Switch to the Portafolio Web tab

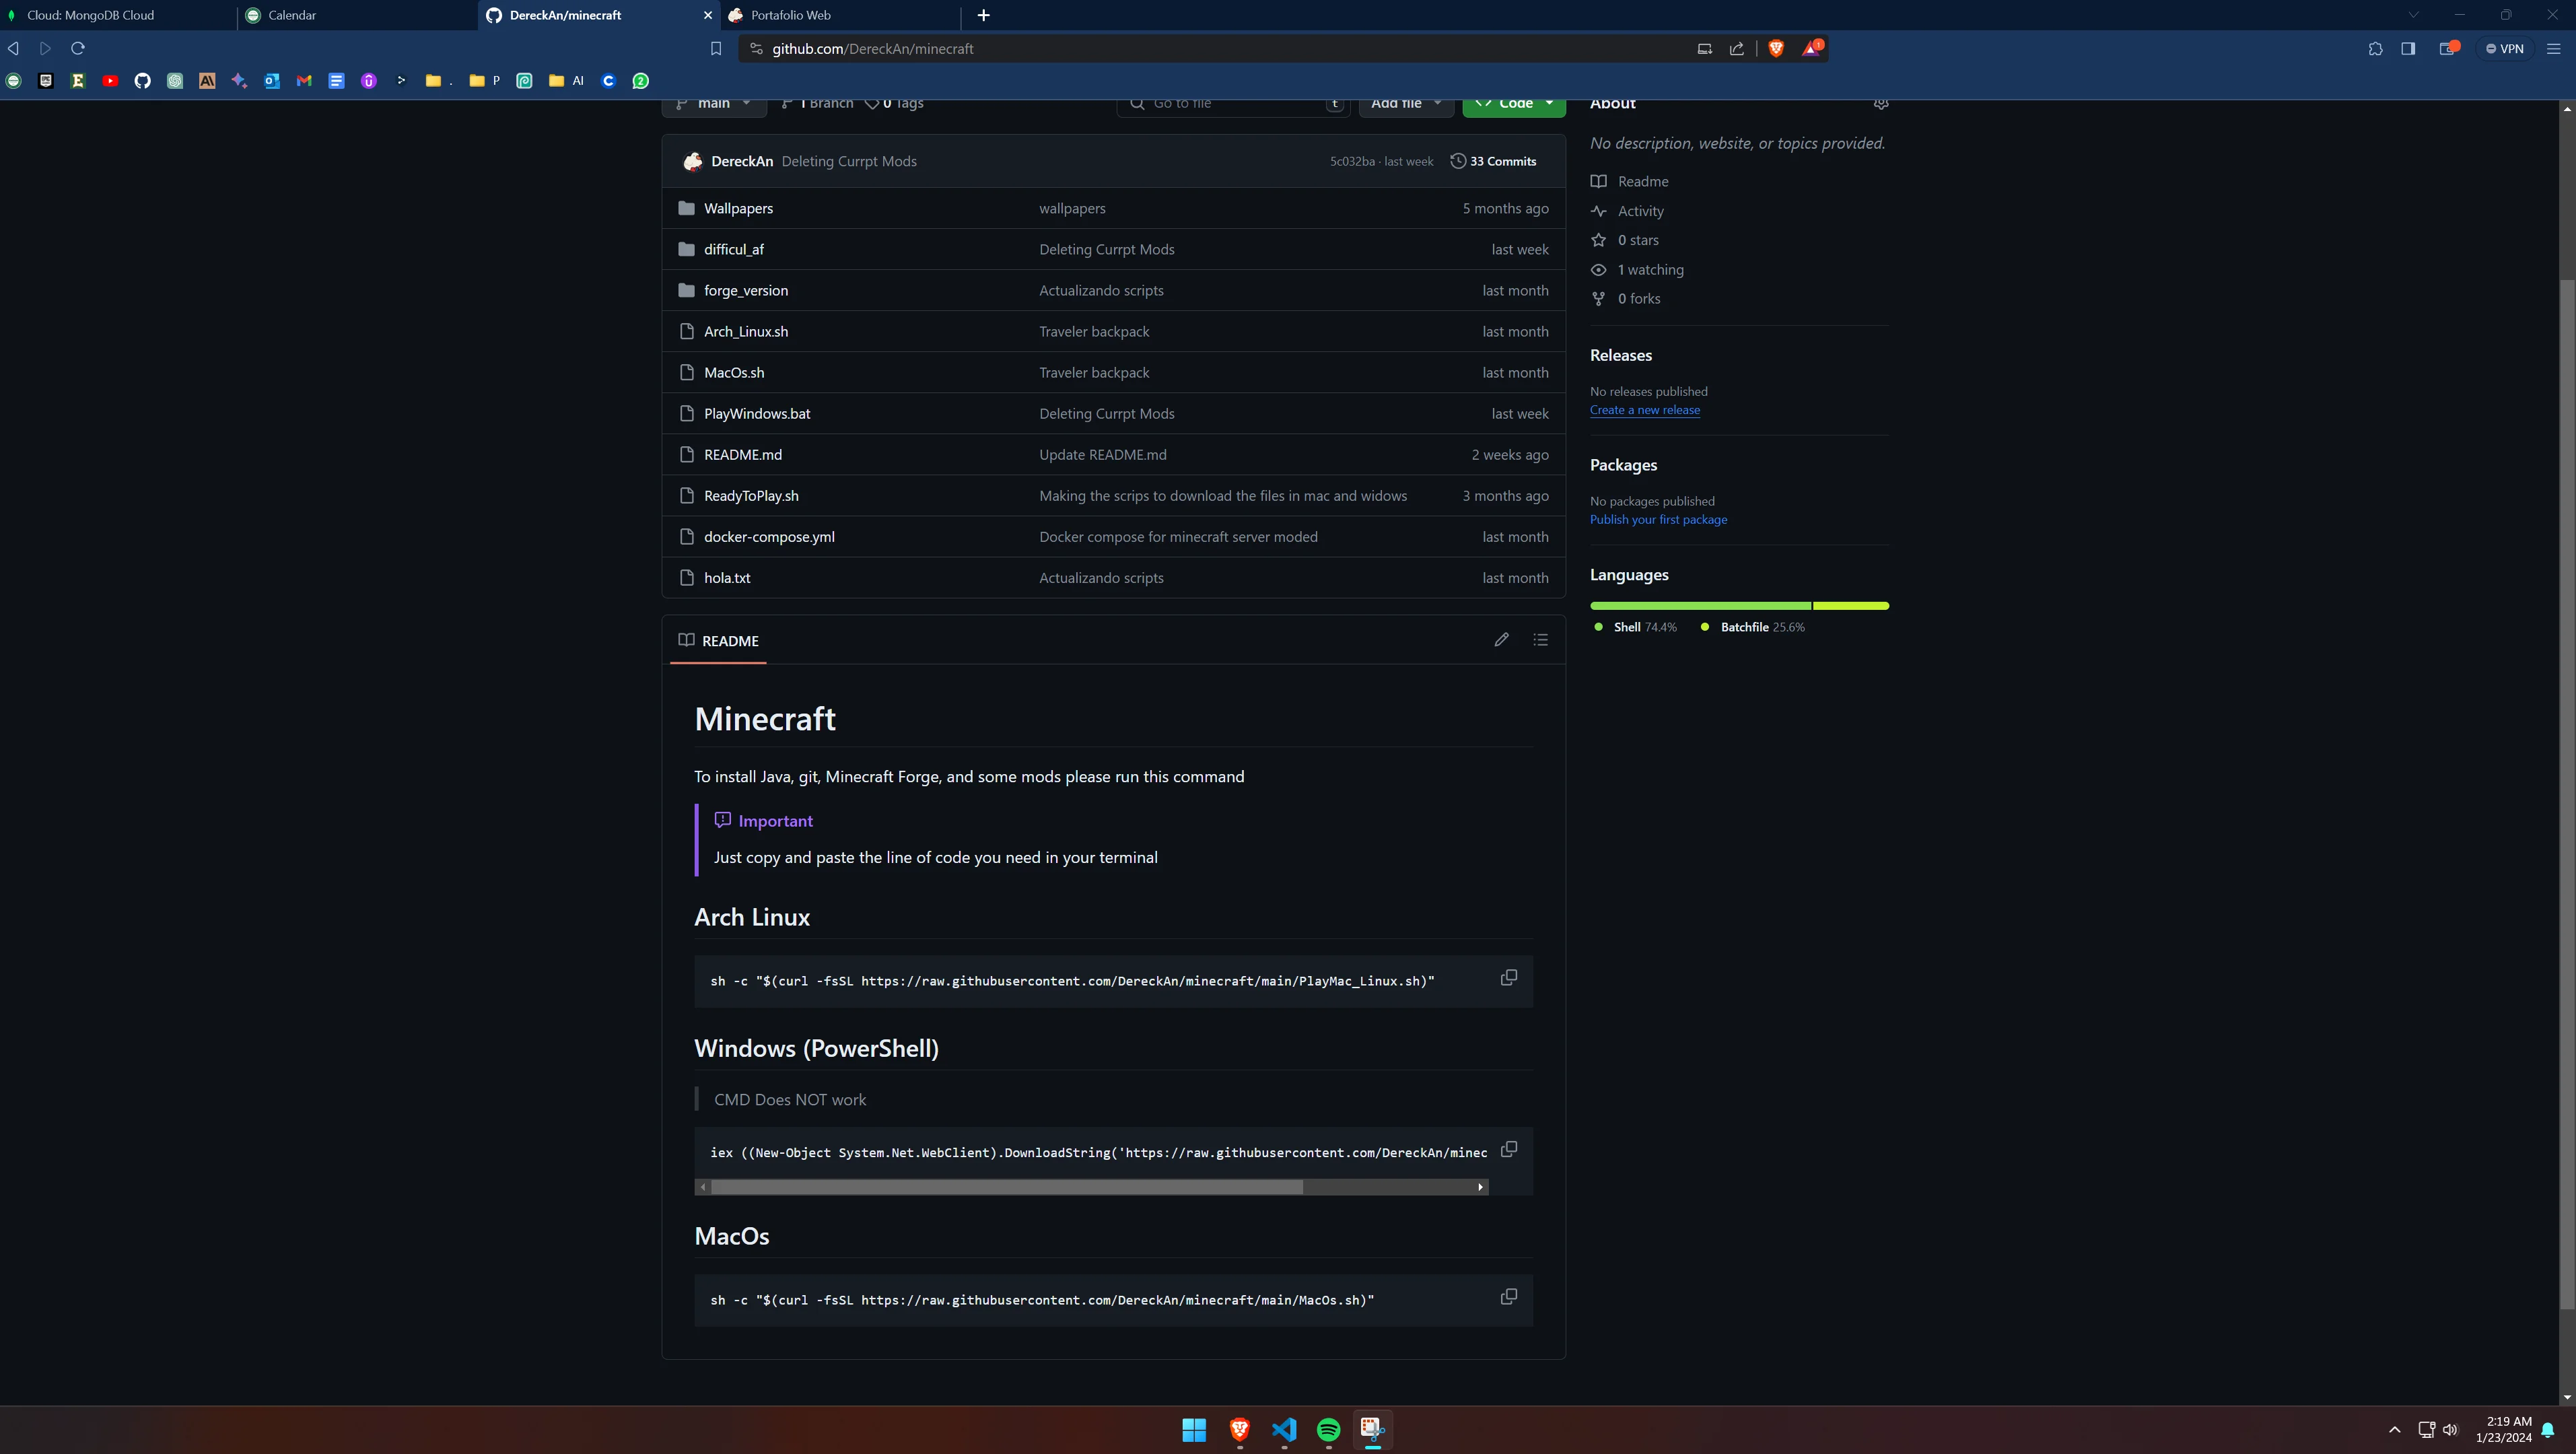pyautogui.click(x=840, y=15)
